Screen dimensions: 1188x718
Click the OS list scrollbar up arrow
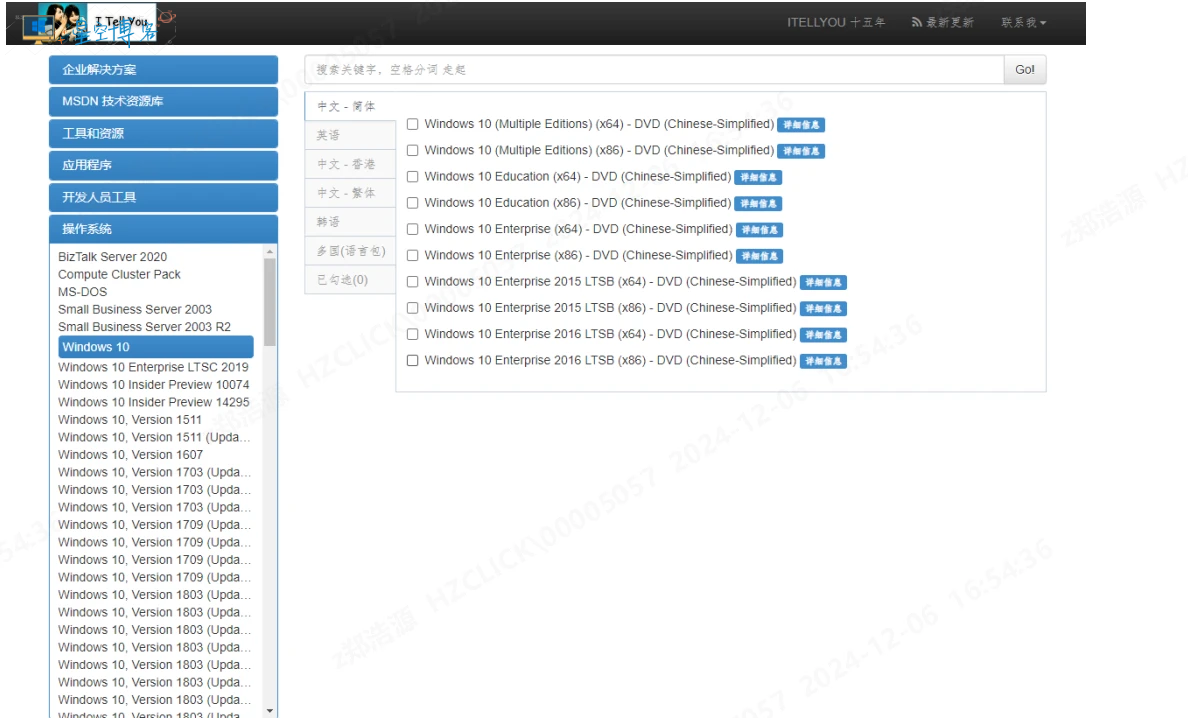270,251
